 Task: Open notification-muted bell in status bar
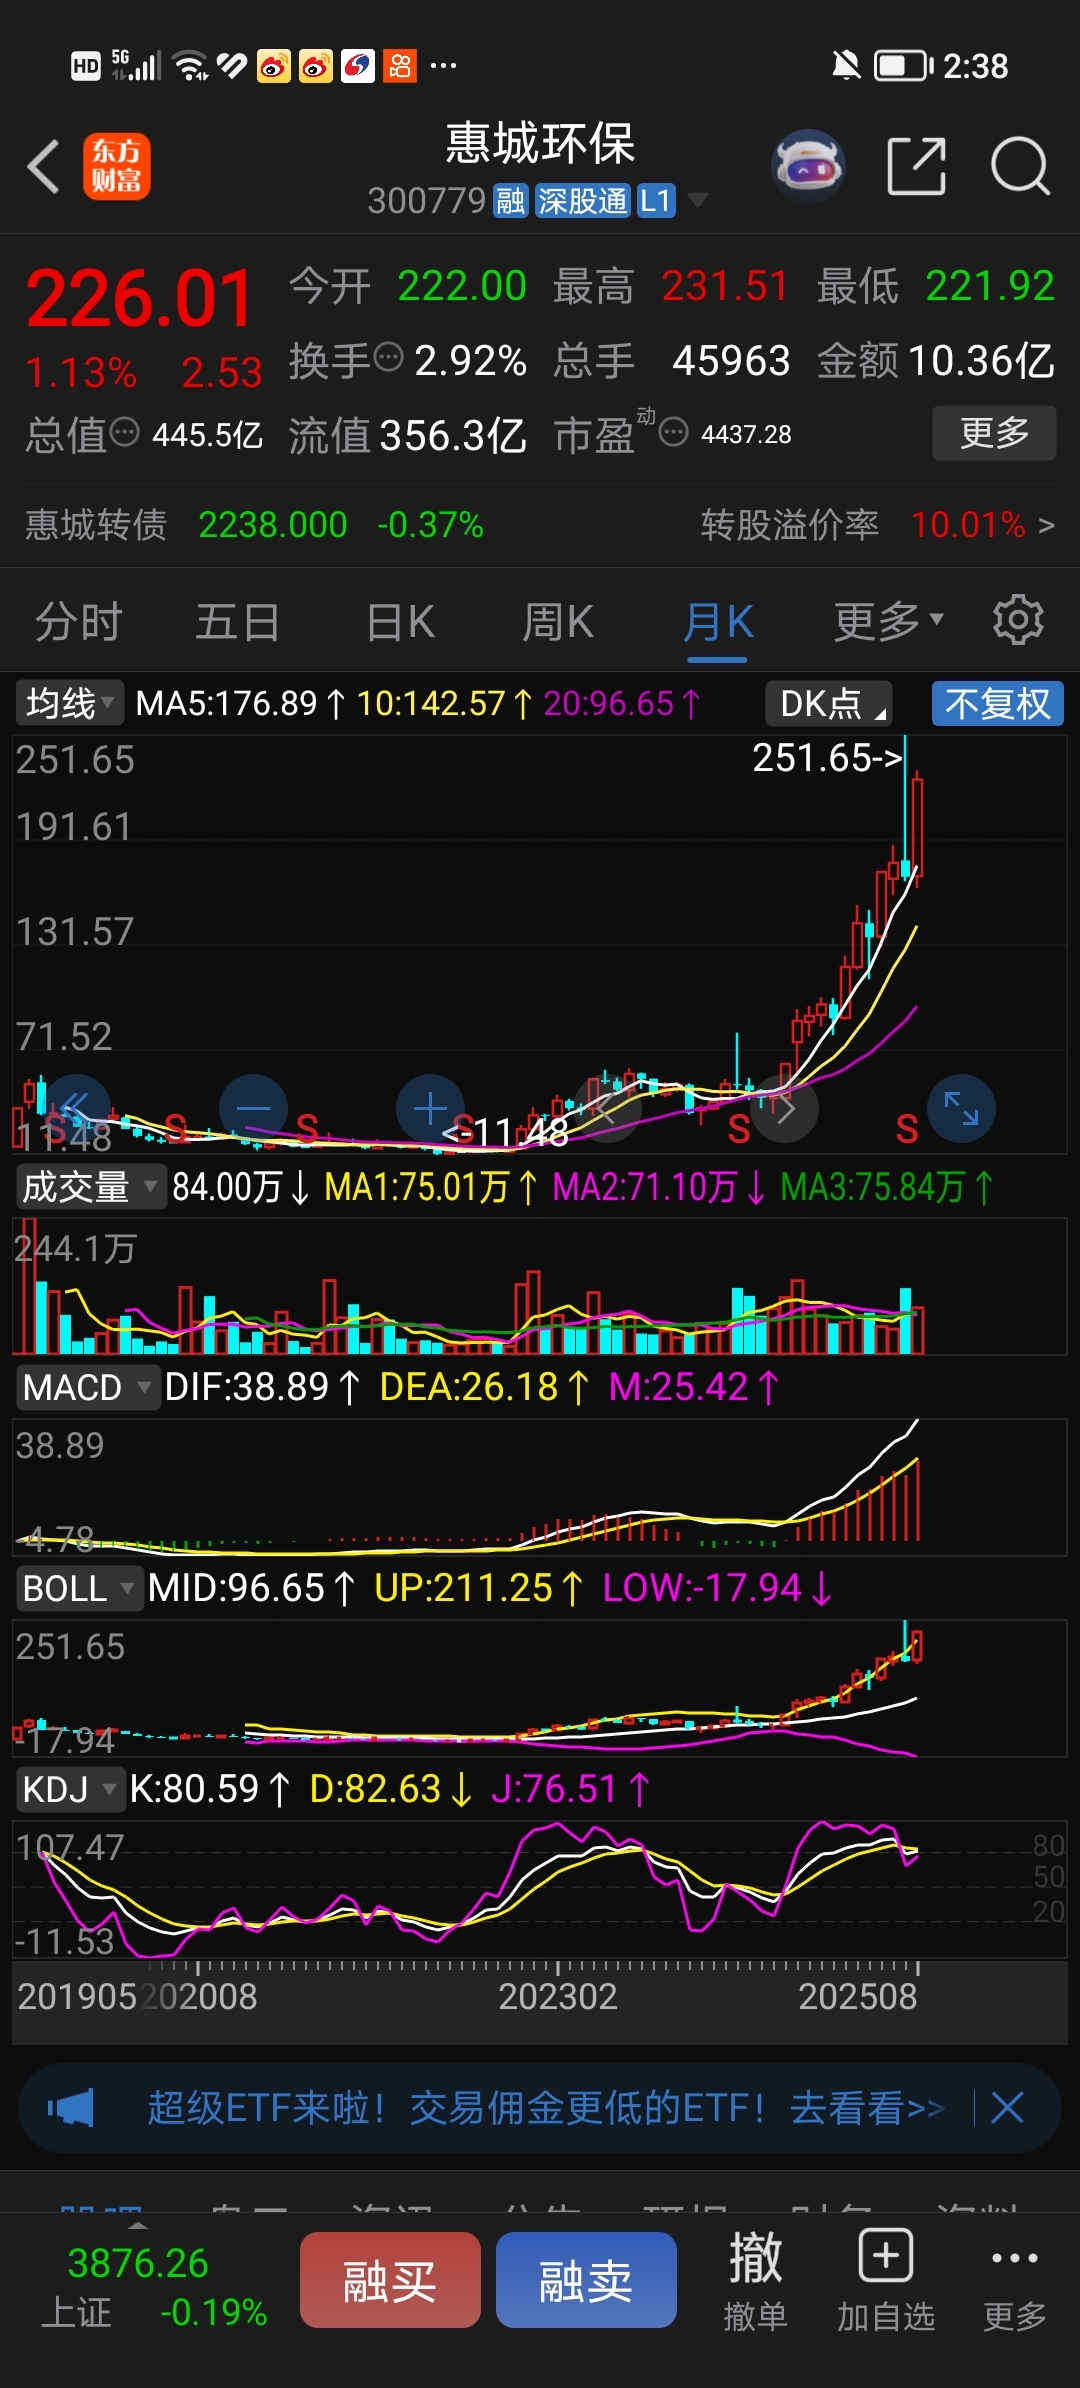(x=846, y=66)
